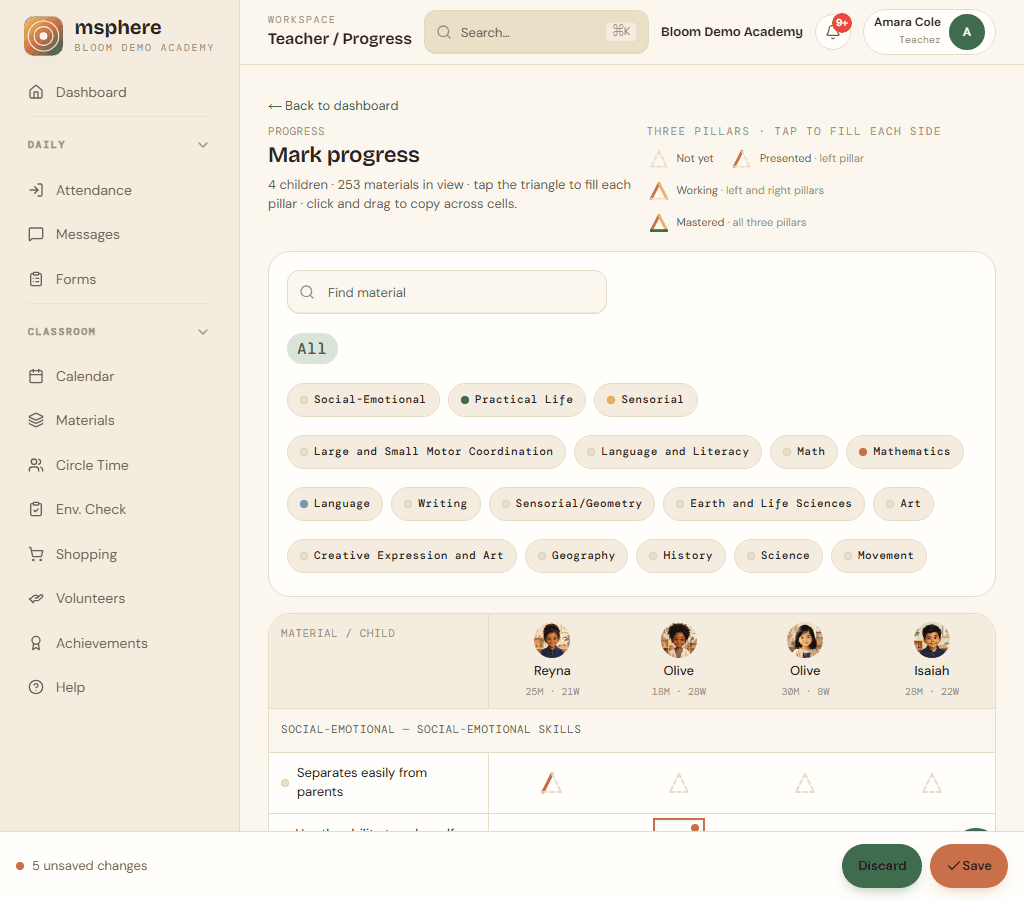This screenshot has height=900, width=1024.
Task: Click the Presented legend triangle
Action: point(741,159)
